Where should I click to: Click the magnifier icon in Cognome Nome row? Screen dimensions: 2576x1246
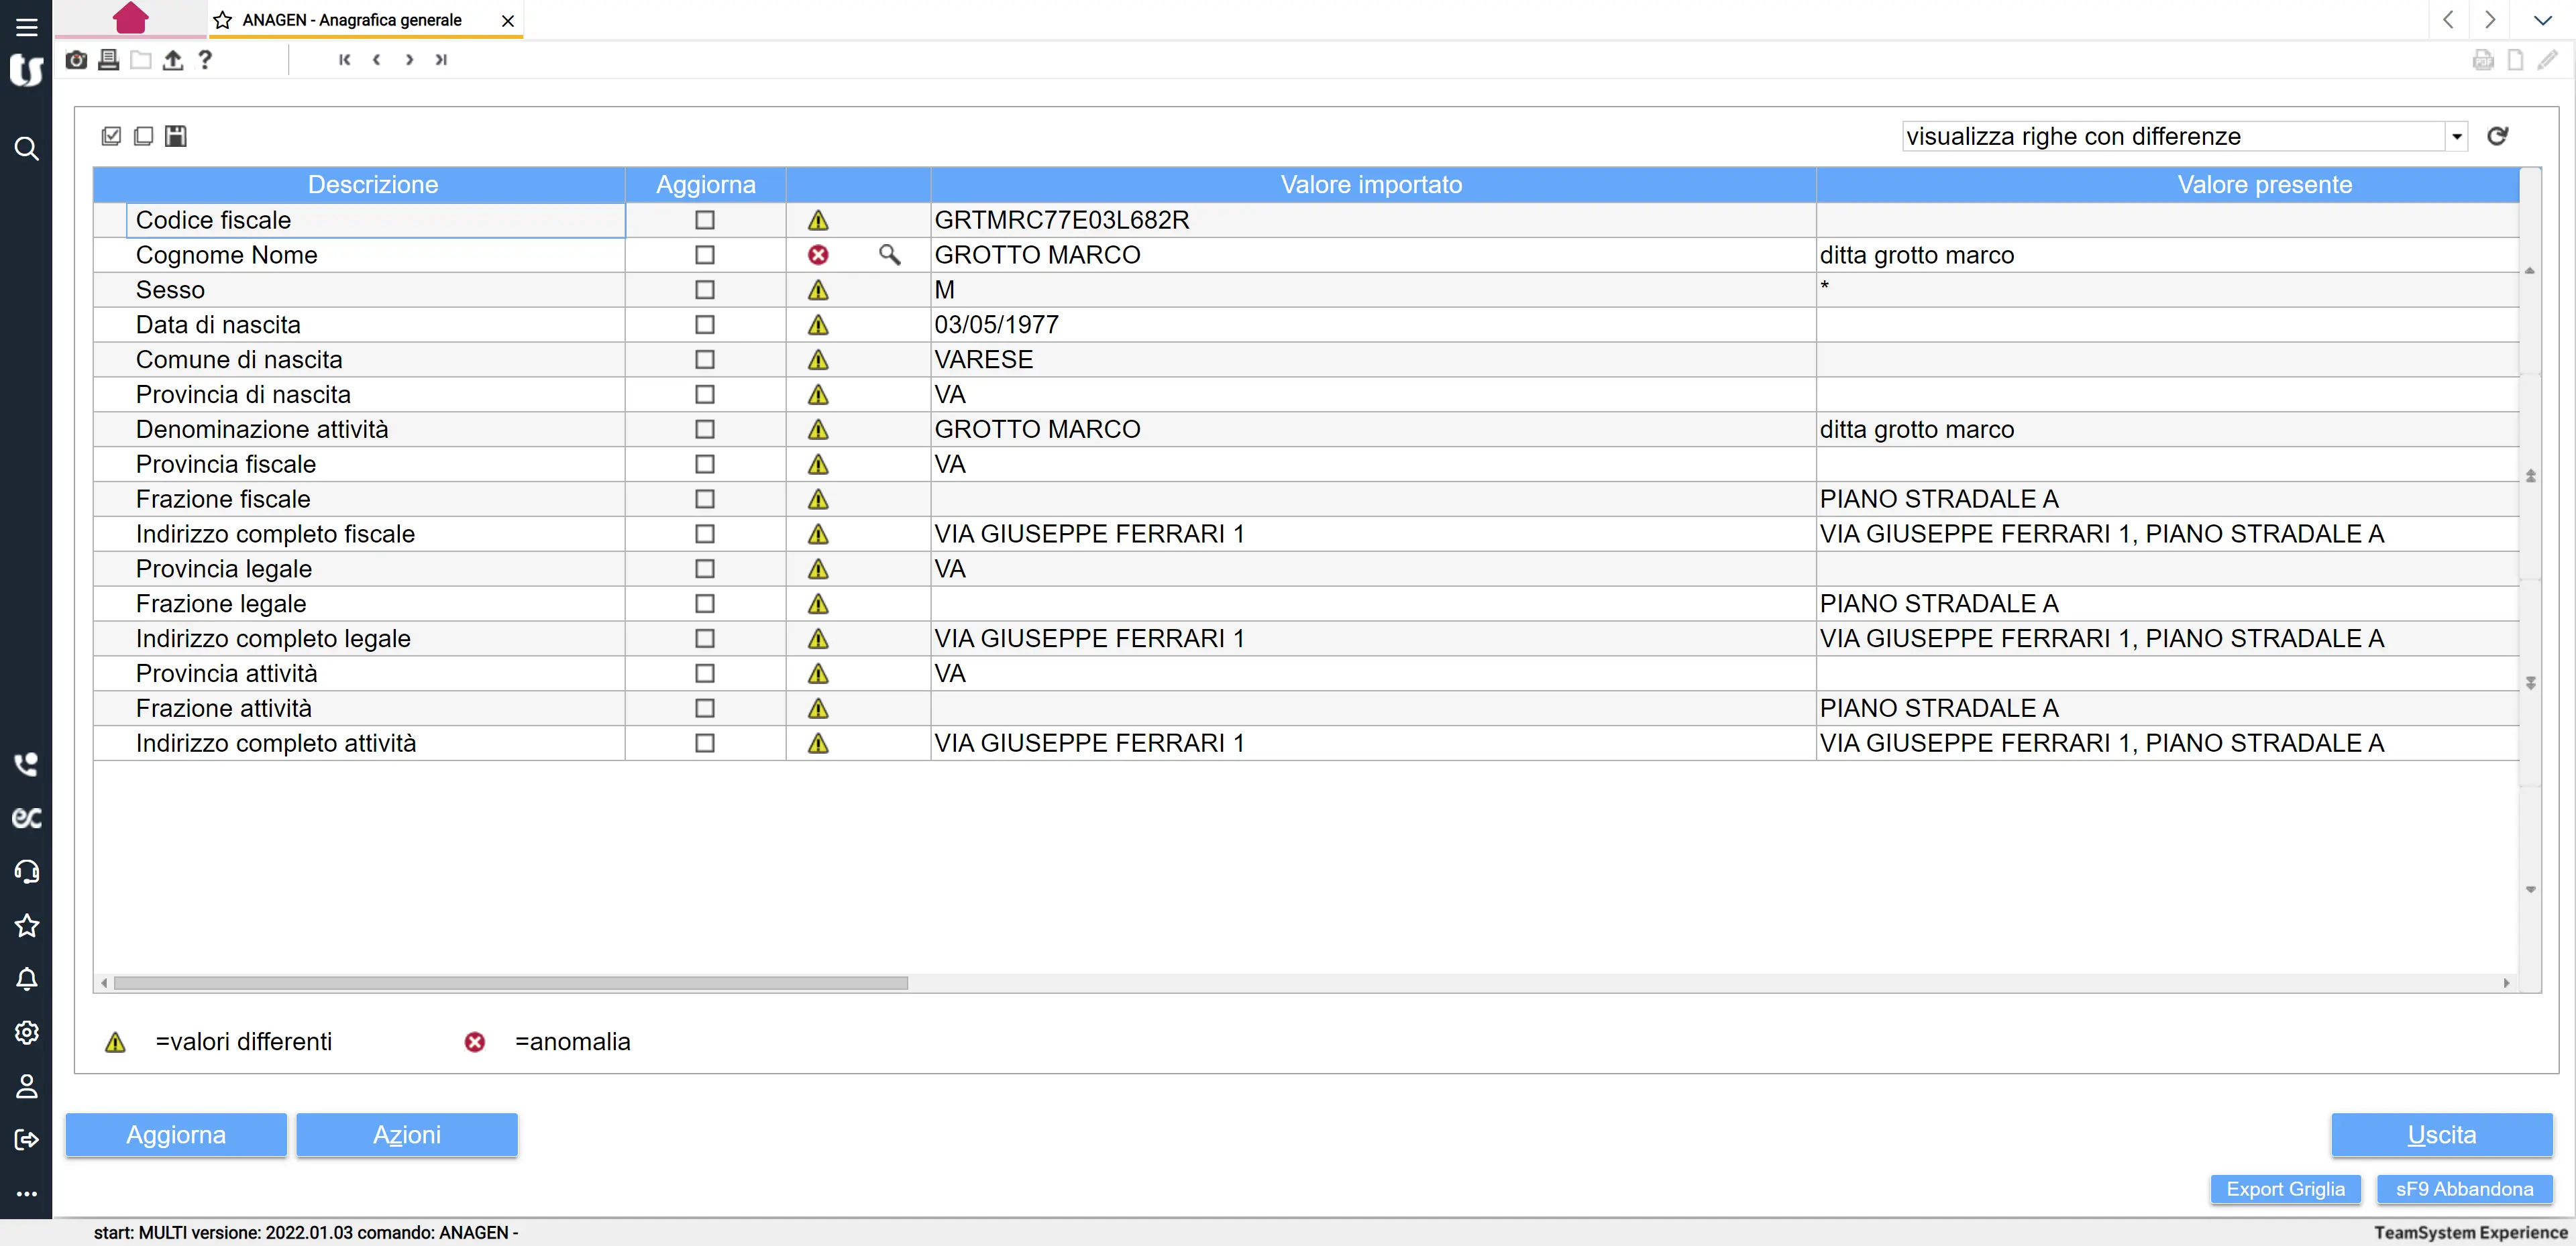[889, 255]
